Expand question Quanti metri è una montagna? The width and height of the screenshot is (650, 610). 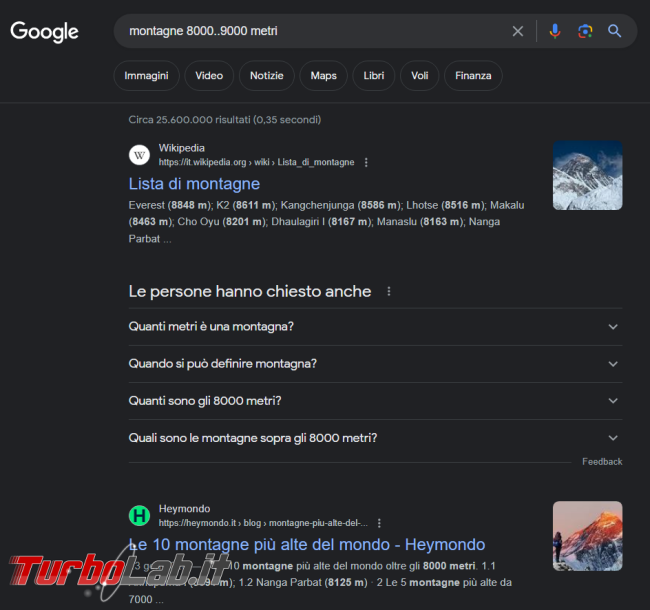click(375, 327)
